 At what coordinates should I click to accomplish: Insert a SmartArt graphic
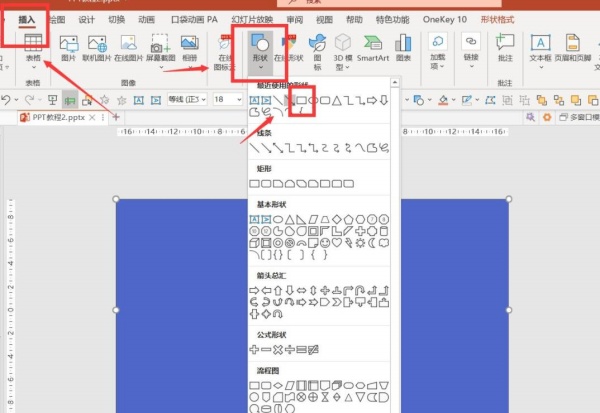(373, 48)
